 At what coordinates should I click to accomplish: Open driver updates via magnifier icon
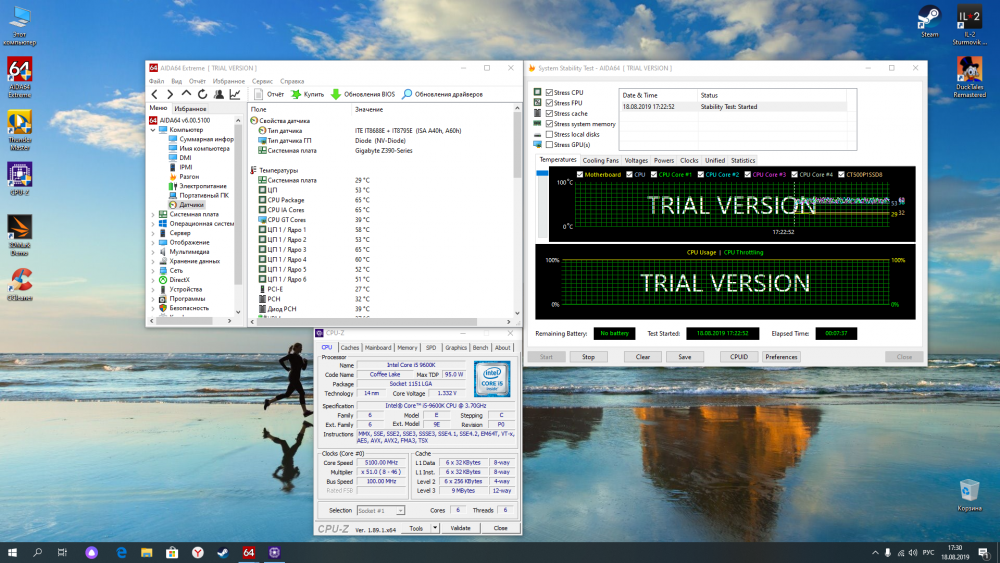406,94
